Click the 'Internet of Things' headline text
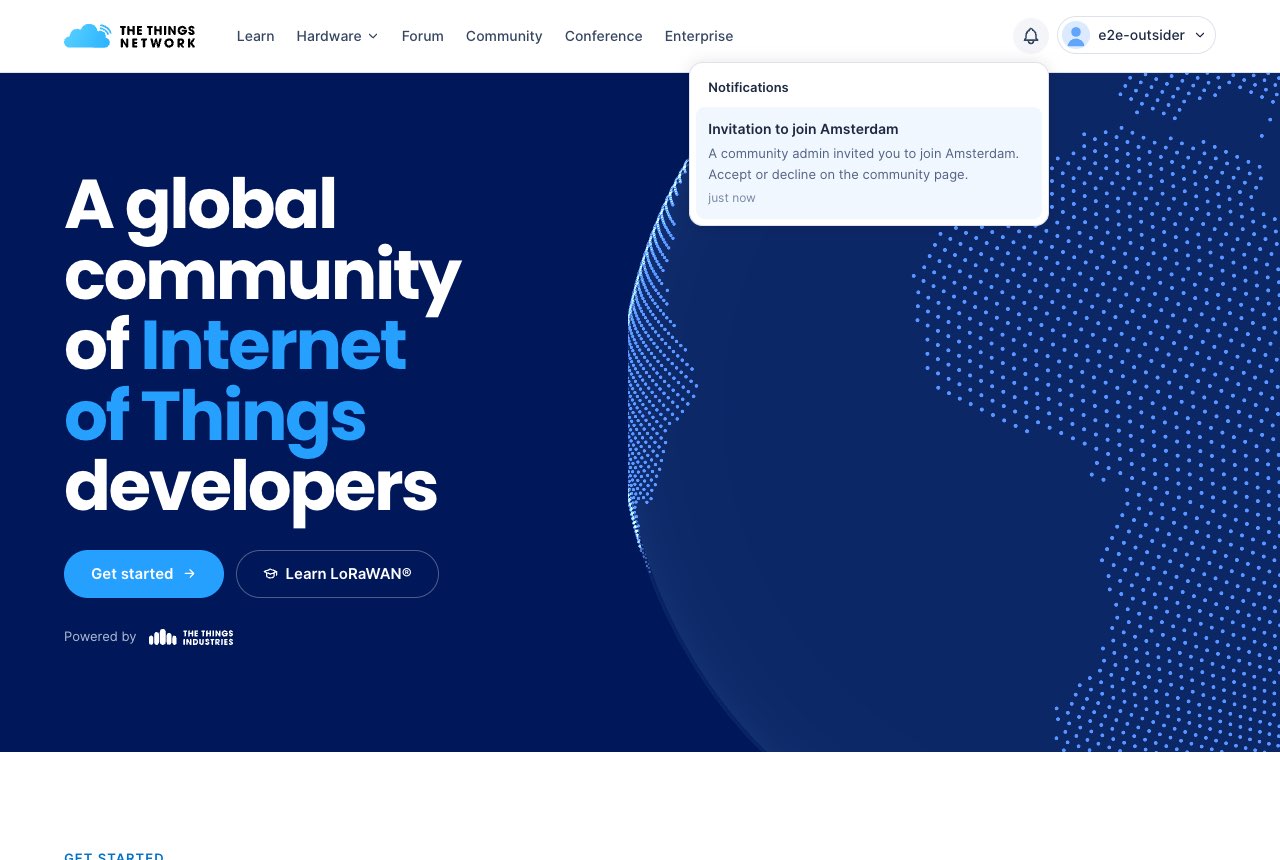 click(x=235, y=380)
